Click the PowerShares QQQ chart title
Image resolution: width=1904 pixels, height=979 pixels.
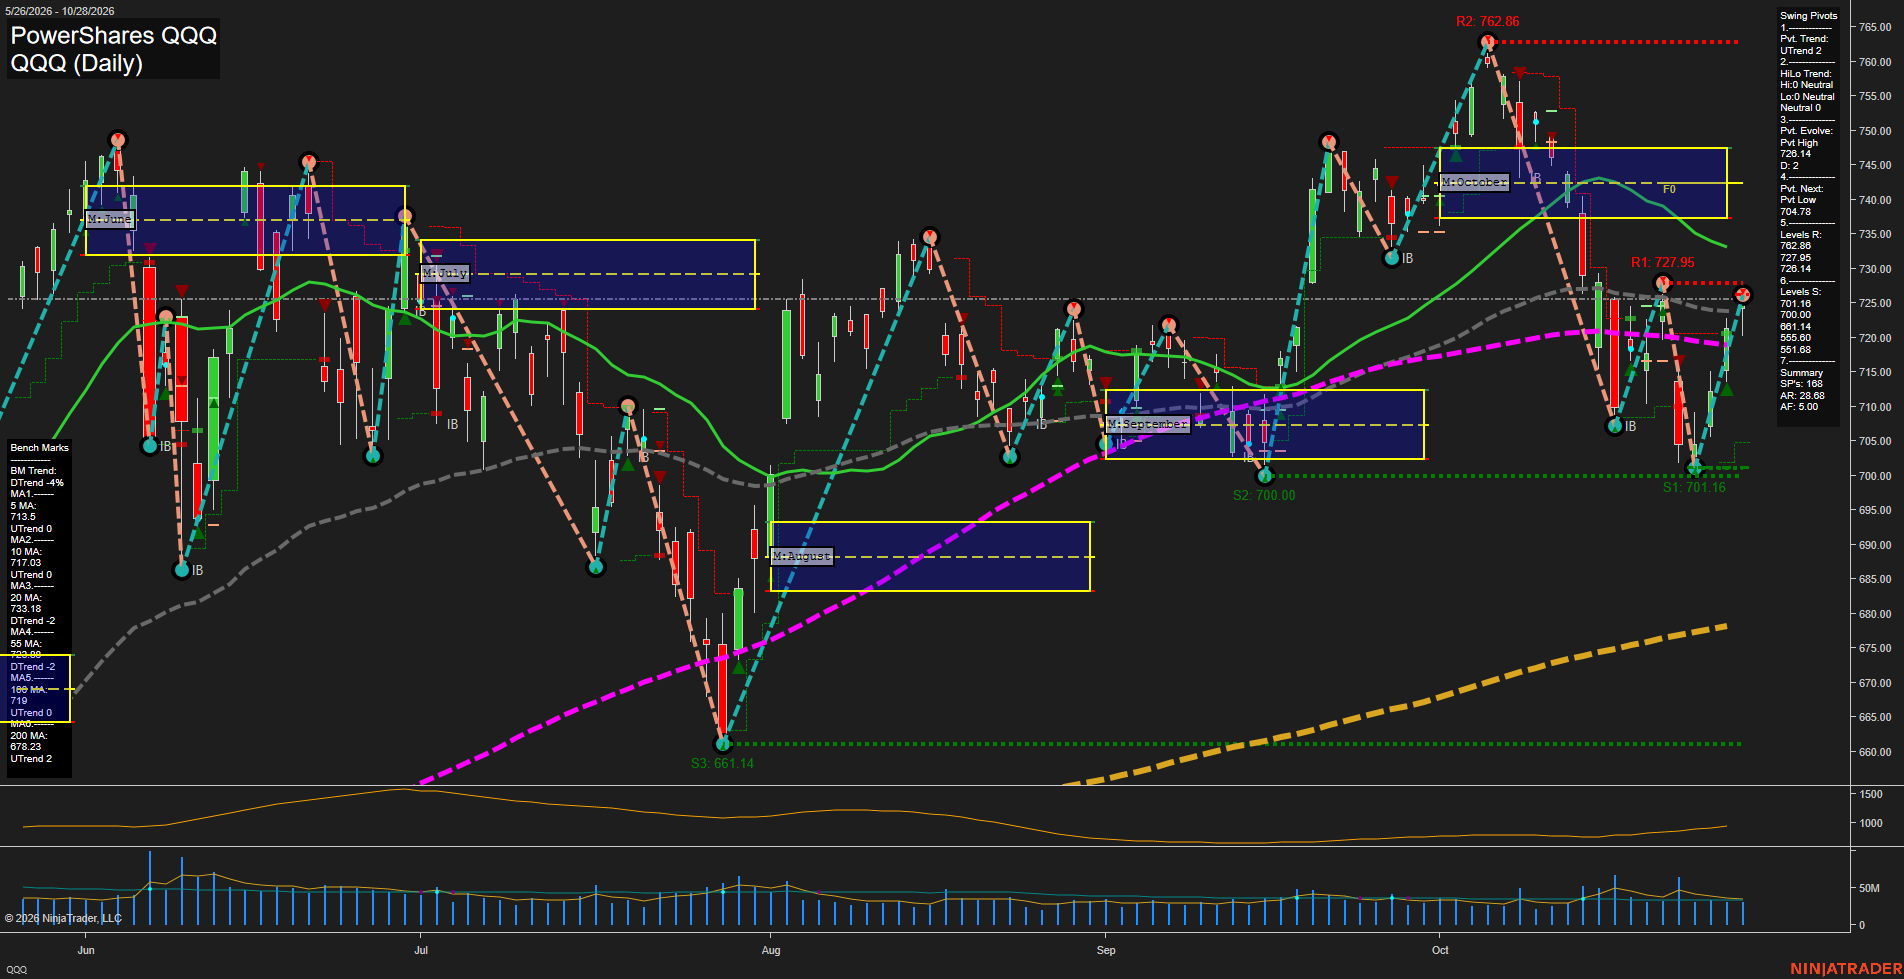click(x=114, y=35)
